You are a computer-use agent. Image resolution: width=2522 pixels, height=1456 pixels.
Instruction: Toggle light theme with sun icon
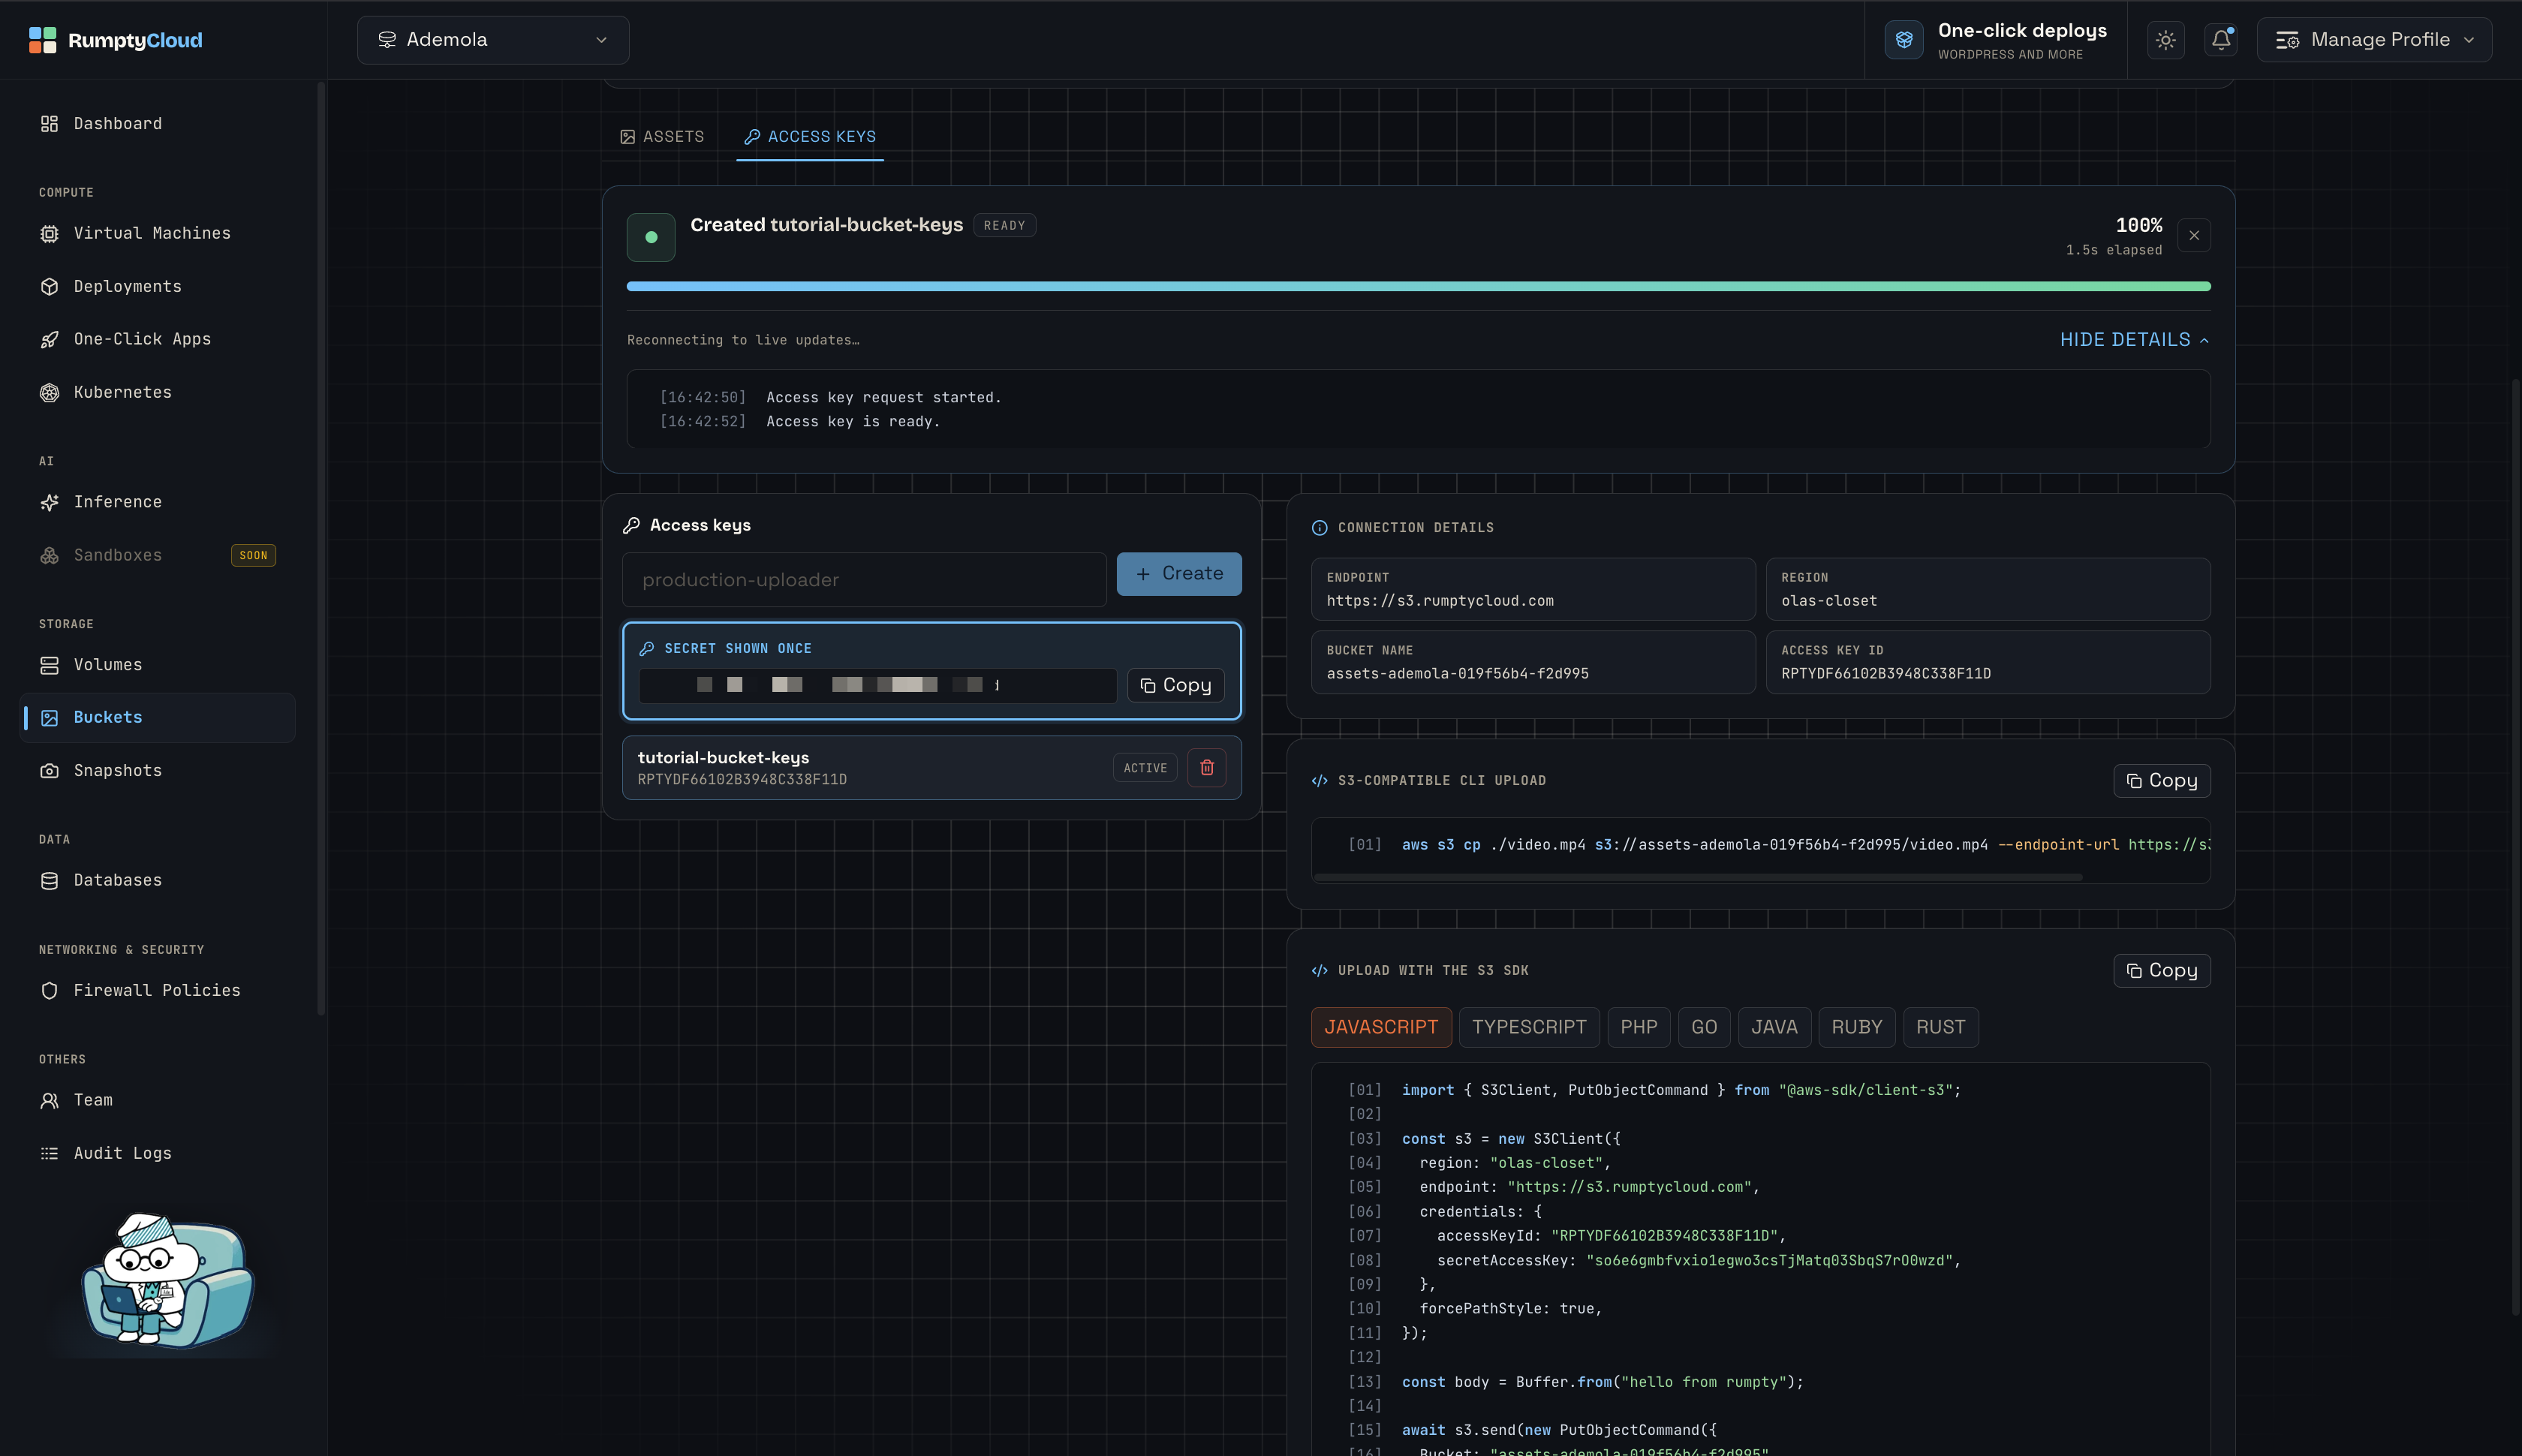pos(2165,40)
